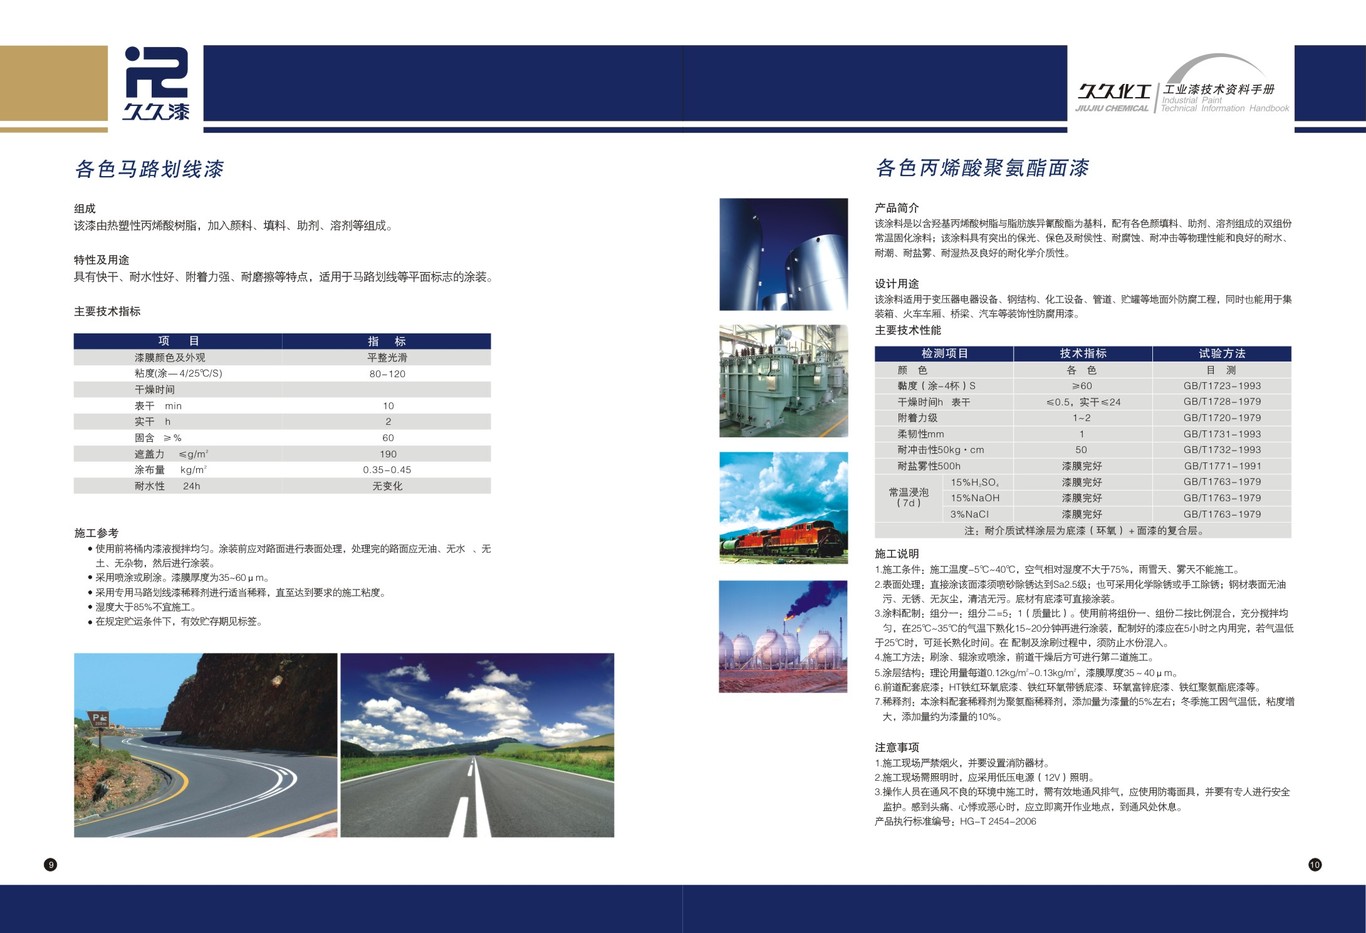Image resolution: width=1366 pixels, height=933 pixels.
Task: Click the 久久化工 JIUJIU CHEMICAL logo
Action: (x=1113, y=96)
